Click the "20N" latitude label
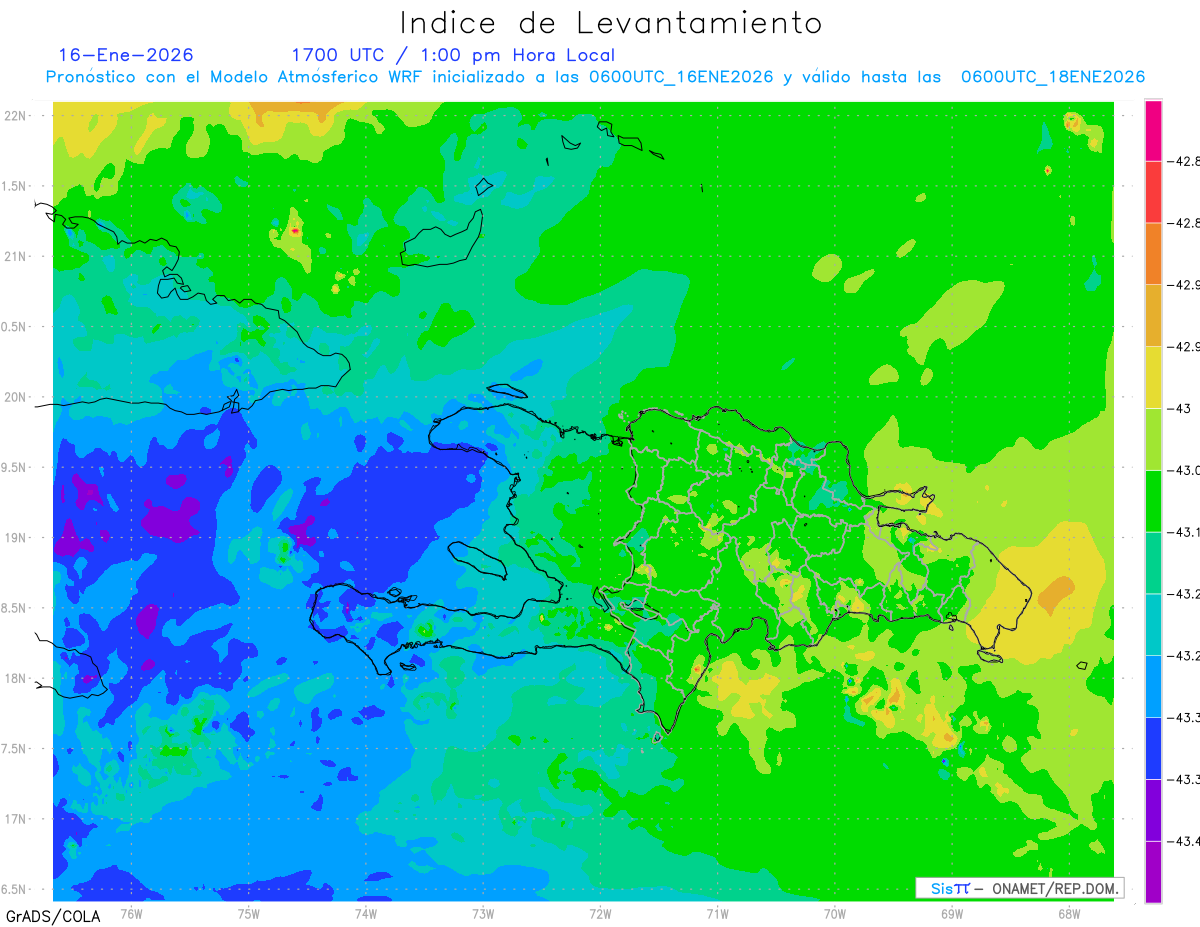Screen dimensions: 1200x927 coord(16,398)
